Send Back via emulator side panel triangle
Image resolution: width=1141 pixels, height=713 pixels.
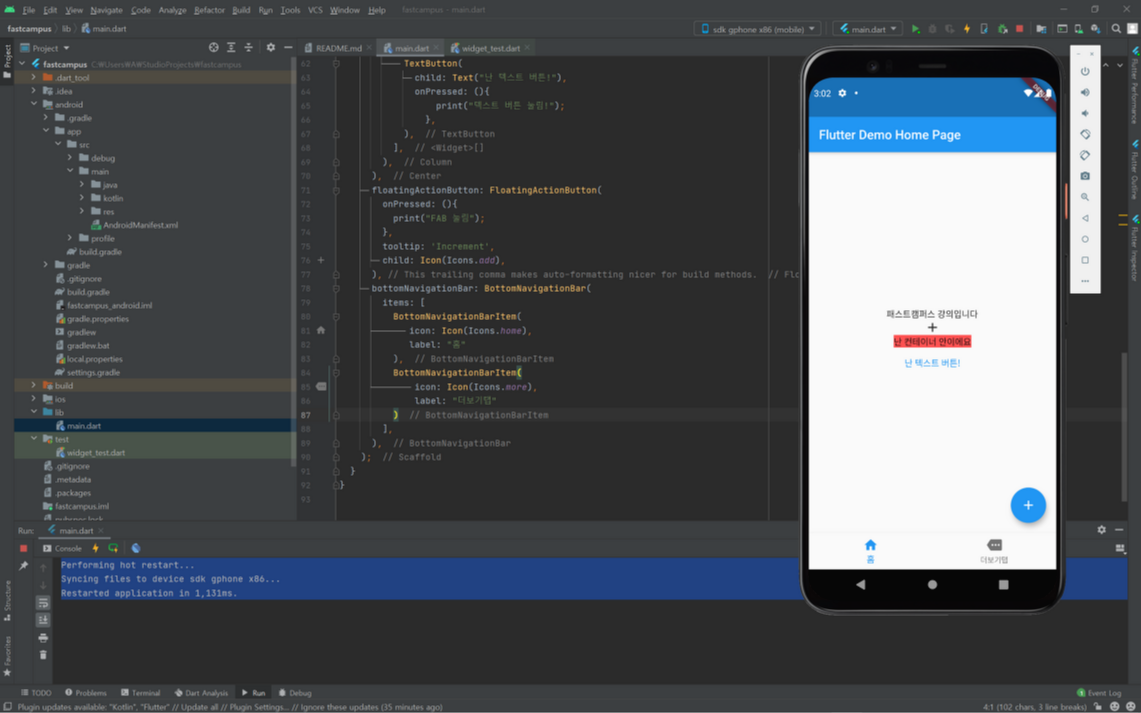[x=1085, y=218]
